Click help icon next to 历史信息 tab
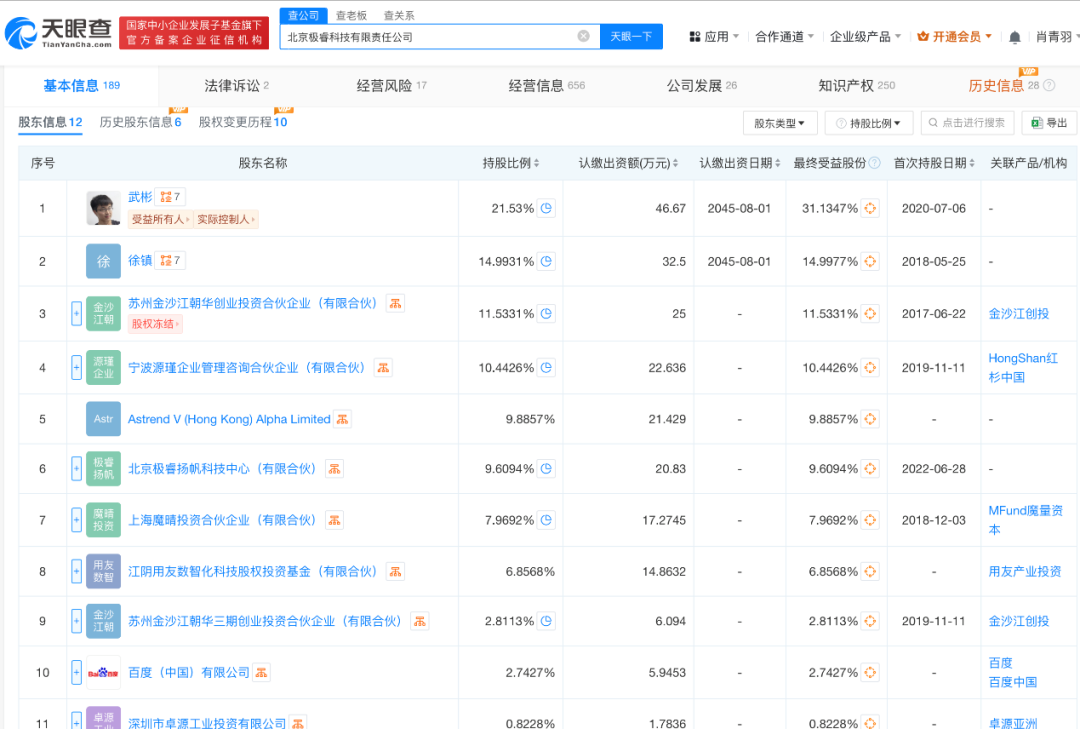1080x729 pixels. point(1049,85)
